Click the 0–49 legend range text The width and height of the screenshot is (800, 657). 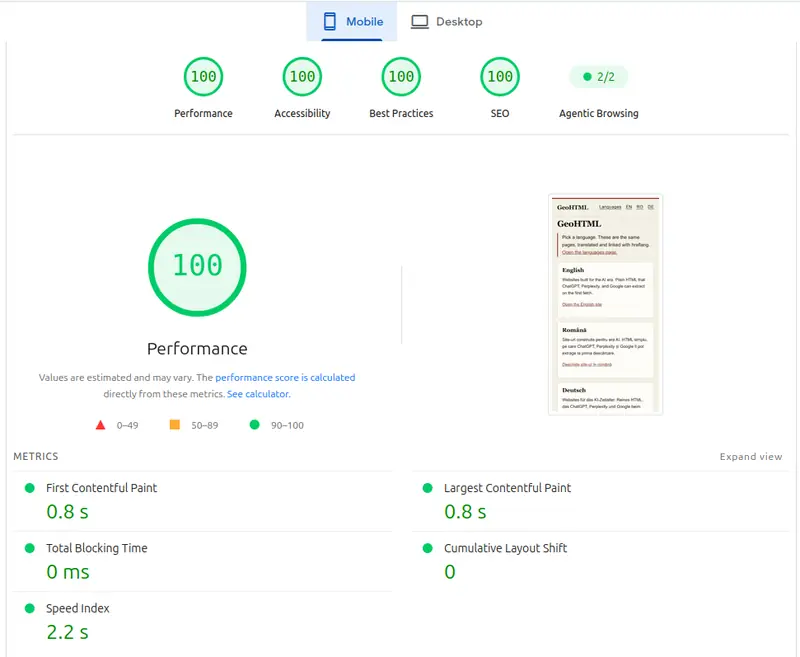[127, 425]
